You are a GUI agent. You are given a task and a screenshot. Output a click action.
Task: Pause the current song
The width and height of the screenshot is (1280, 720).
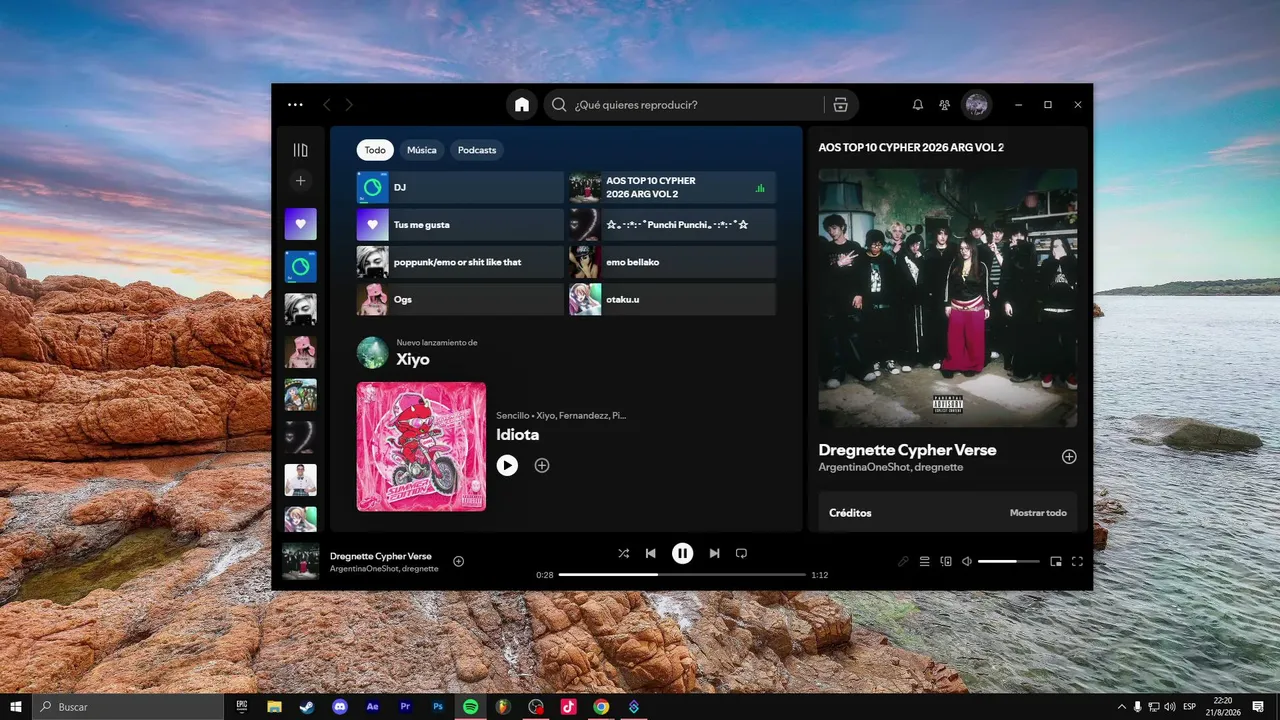[682, 553]
